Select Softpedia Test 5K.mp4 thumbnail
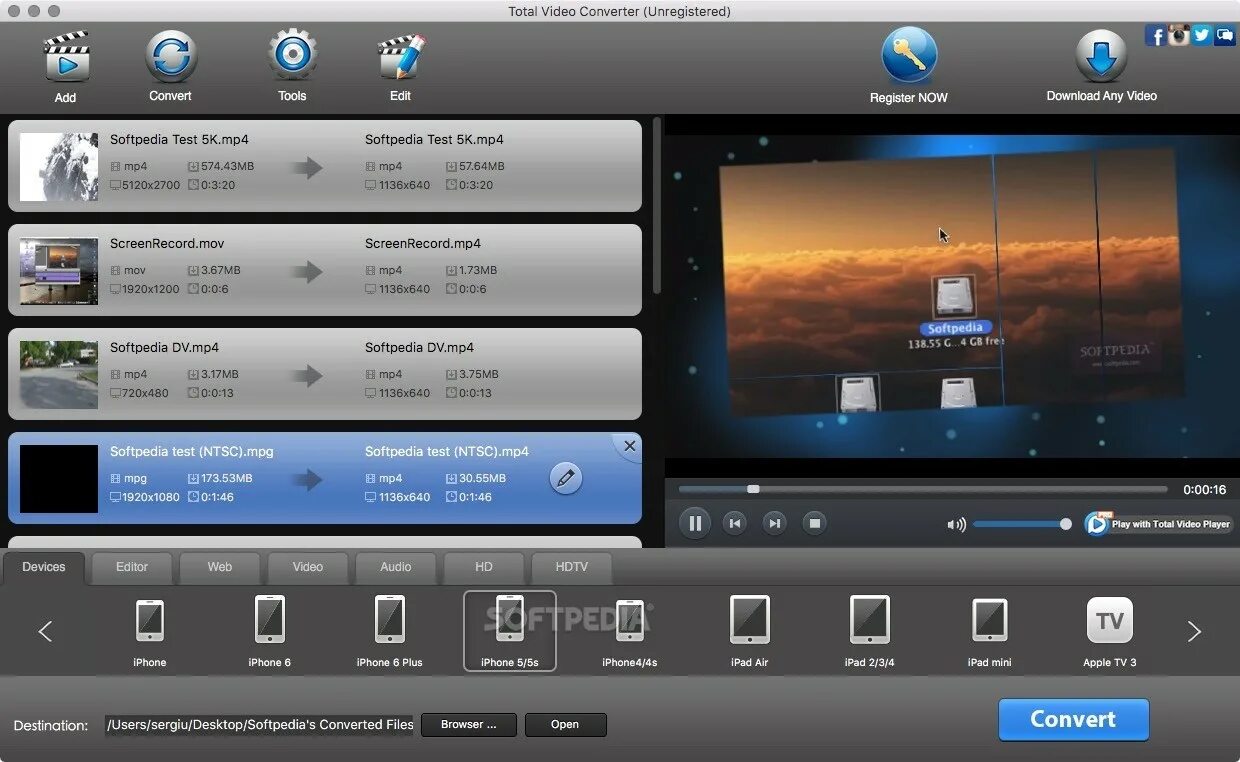The image size is (1240, 762). (x=59, y=166)
